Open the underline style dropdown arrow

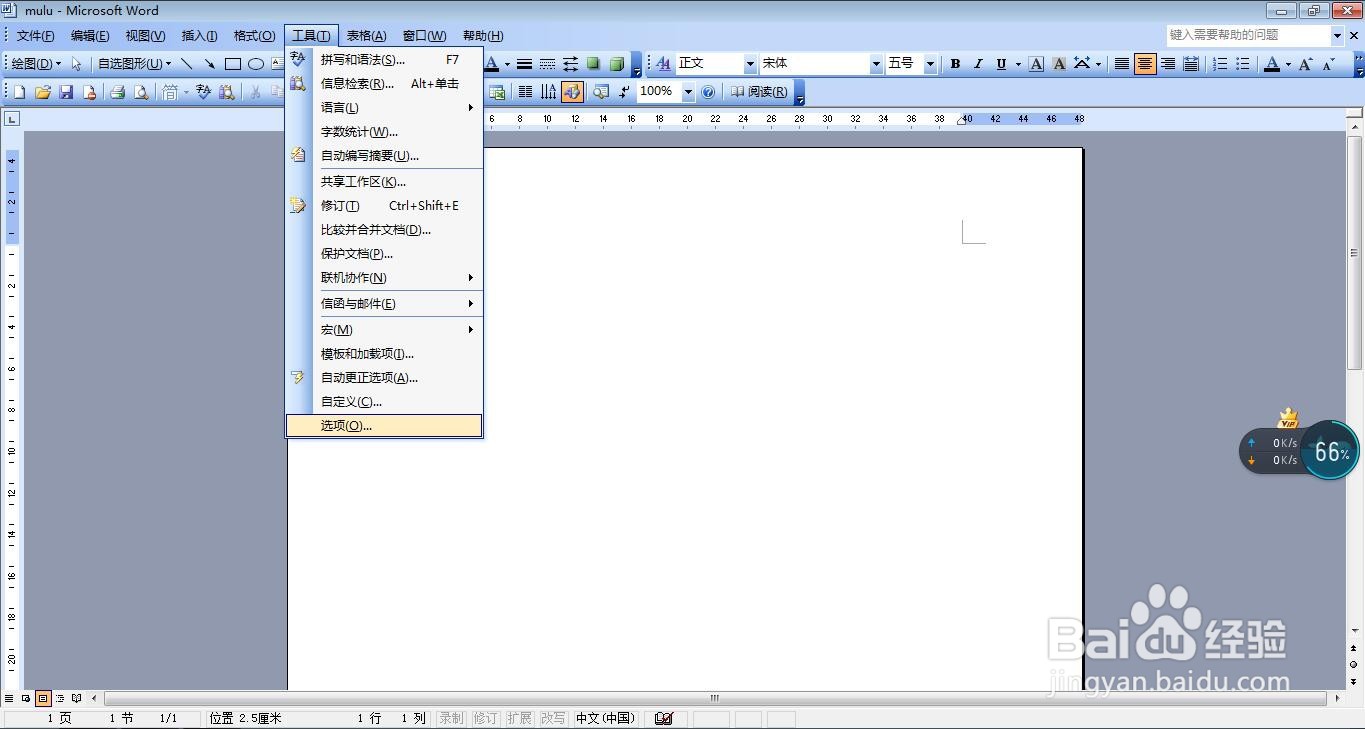pos(1018,63)
